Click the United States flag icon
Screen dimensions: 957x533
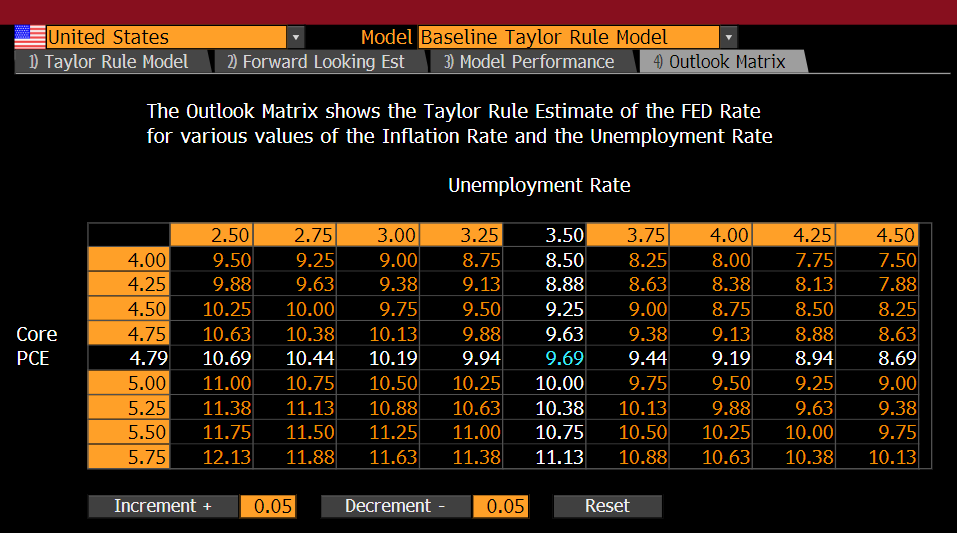pyautogui.click(x=30, y=37)
